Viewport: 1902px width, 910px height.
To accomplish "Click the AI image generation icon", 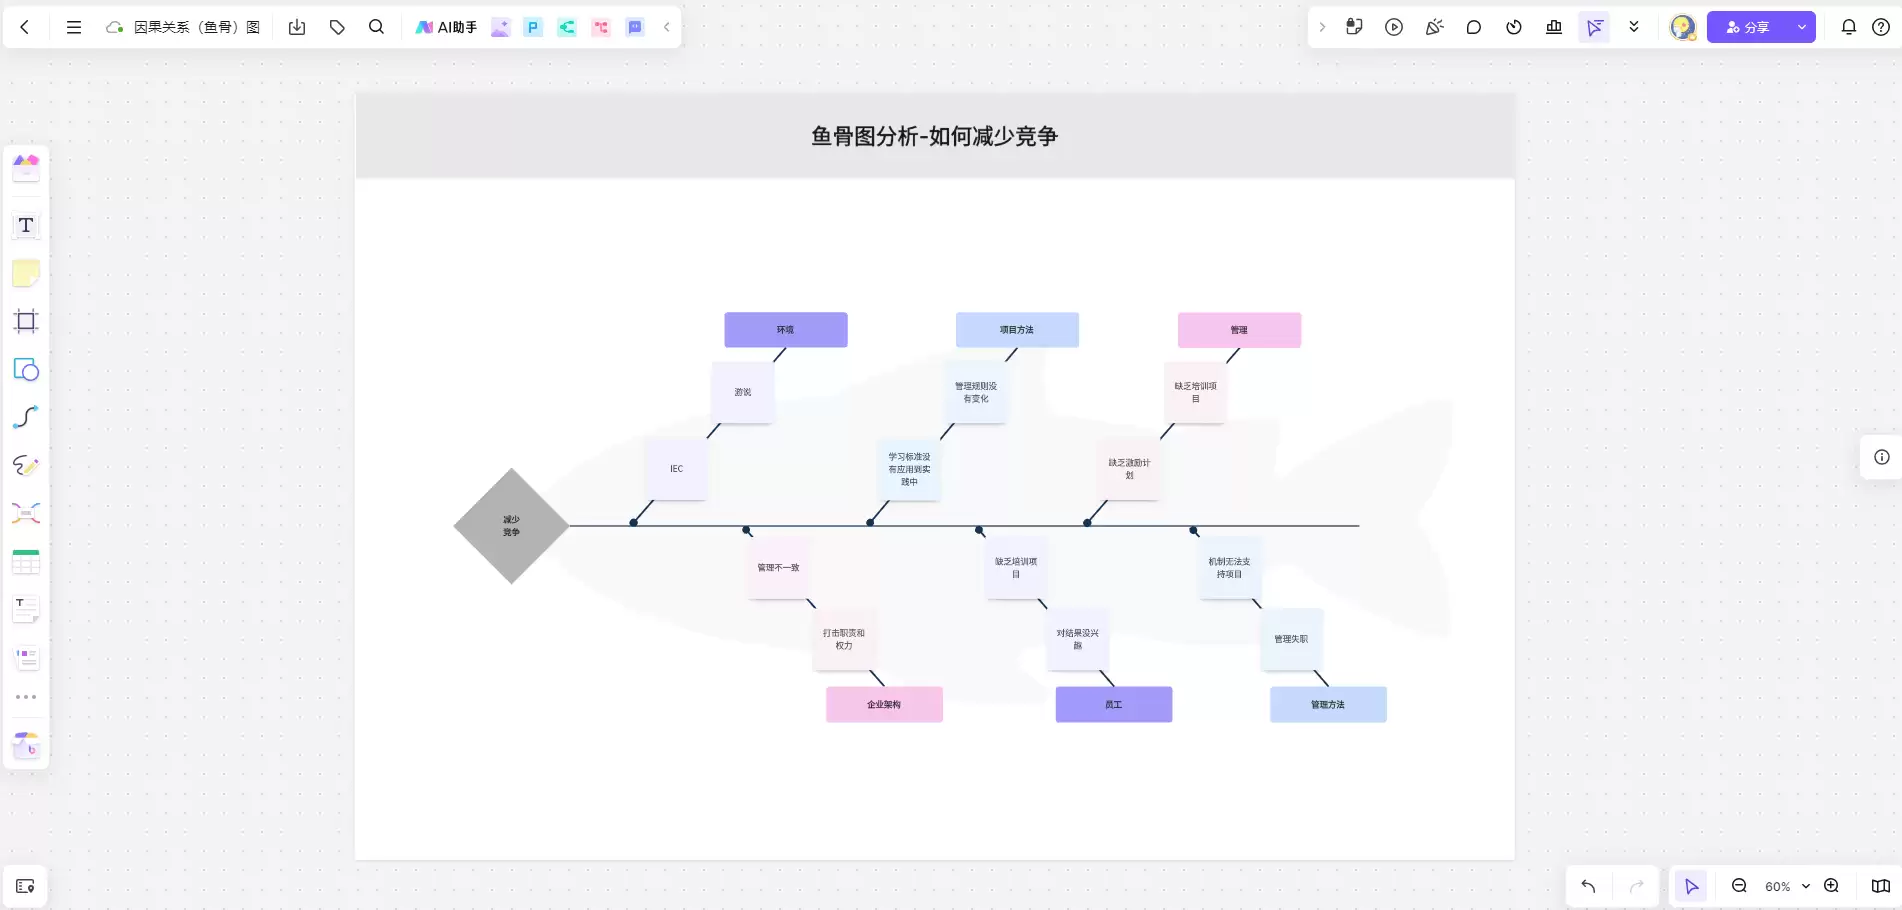I will [x=501, y=27].
